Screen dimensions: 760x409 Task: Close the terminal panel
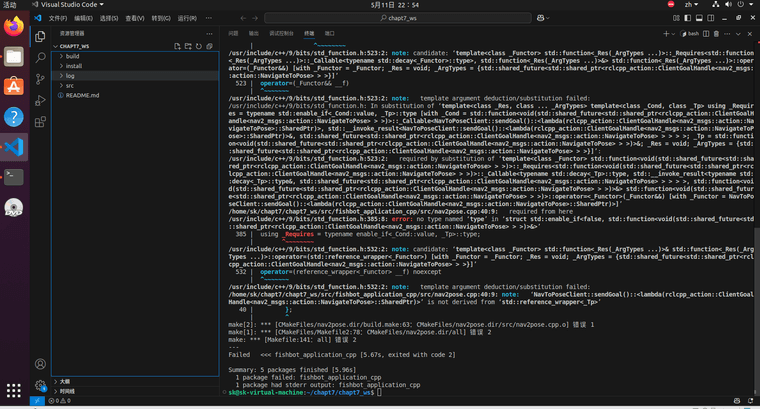pyautogui.click(x=749, y=34)
